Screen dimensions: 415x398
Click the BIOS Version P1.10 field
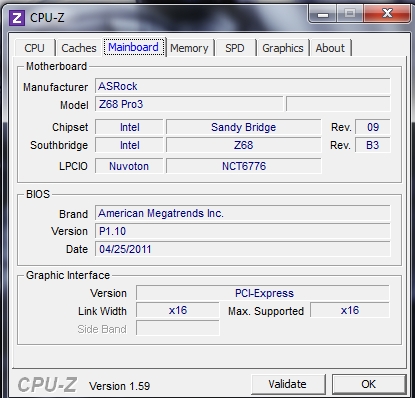point(243,231)
